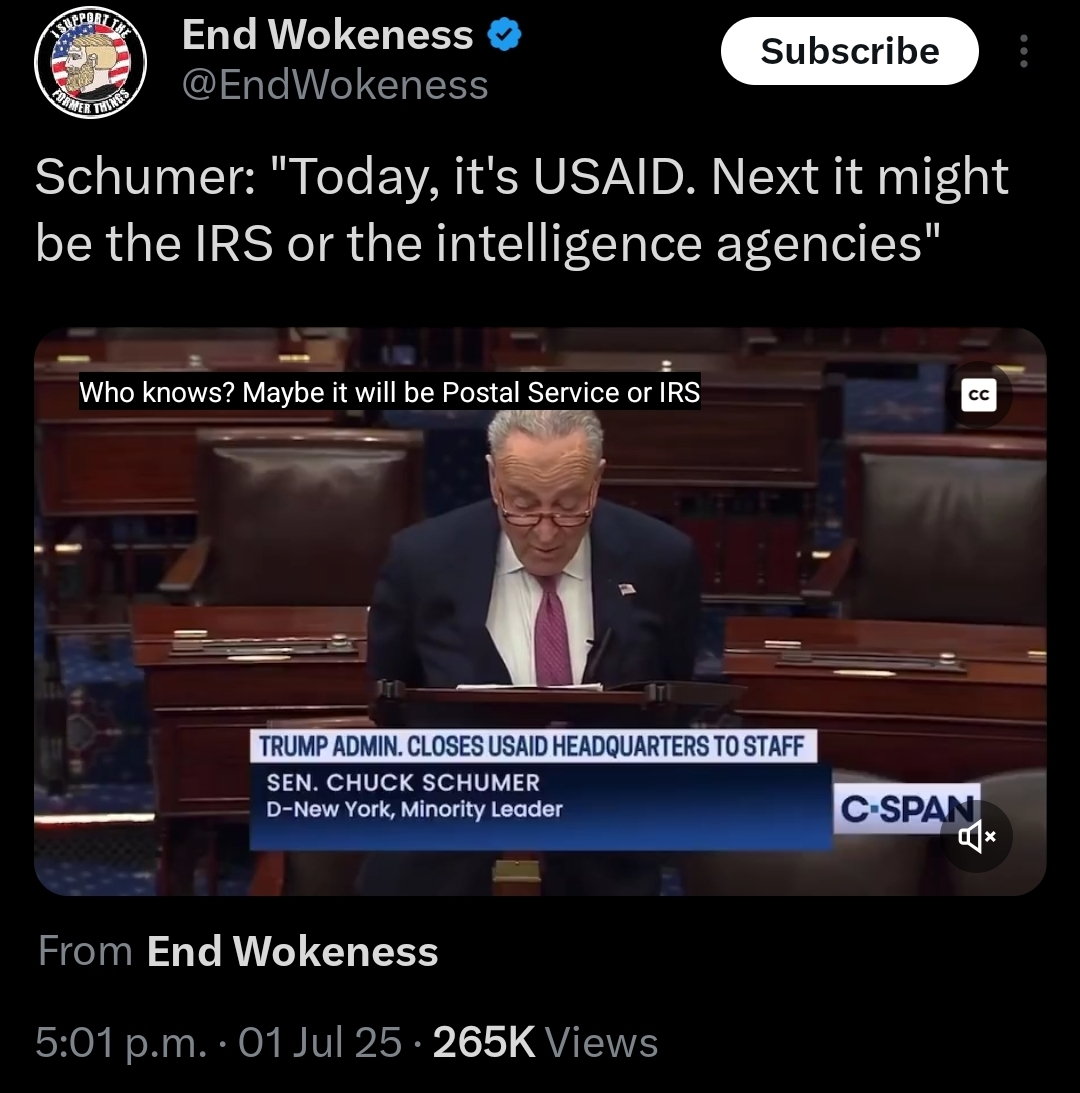Click the tweet text about USAID
This screenshot has width=1080, height=1093.
tap(522, 210)
